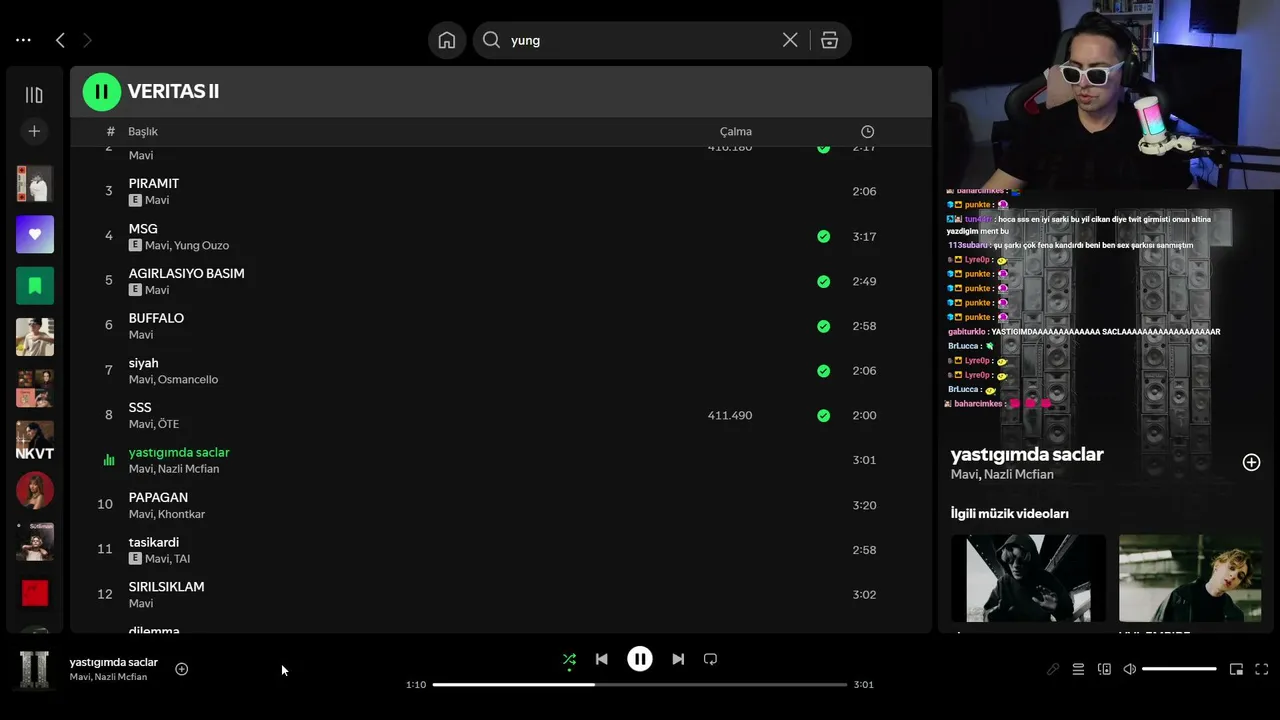Open the now-playing album cover thumbnail
Image resolution: width=1280 pixels, height=720 pixels.
click(35, 669)
